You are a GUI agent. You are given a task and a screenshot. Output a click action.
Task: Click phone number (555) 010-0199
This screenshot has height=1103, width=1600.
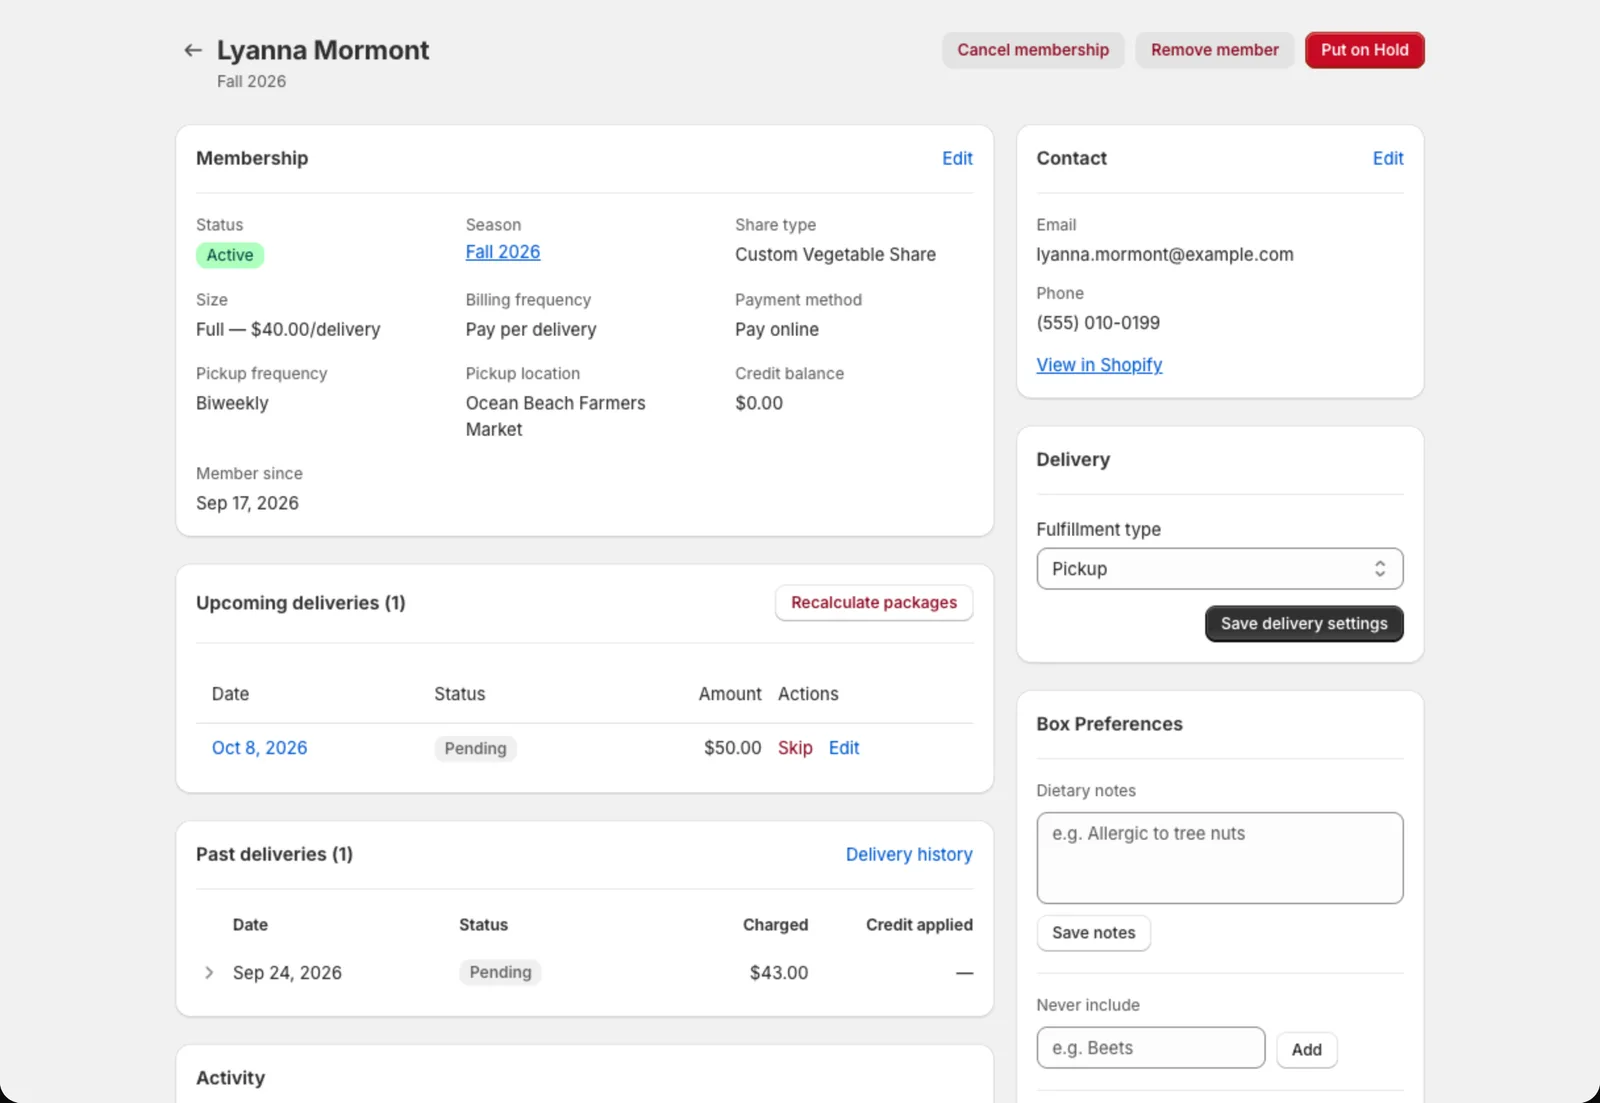(1098, 323)
